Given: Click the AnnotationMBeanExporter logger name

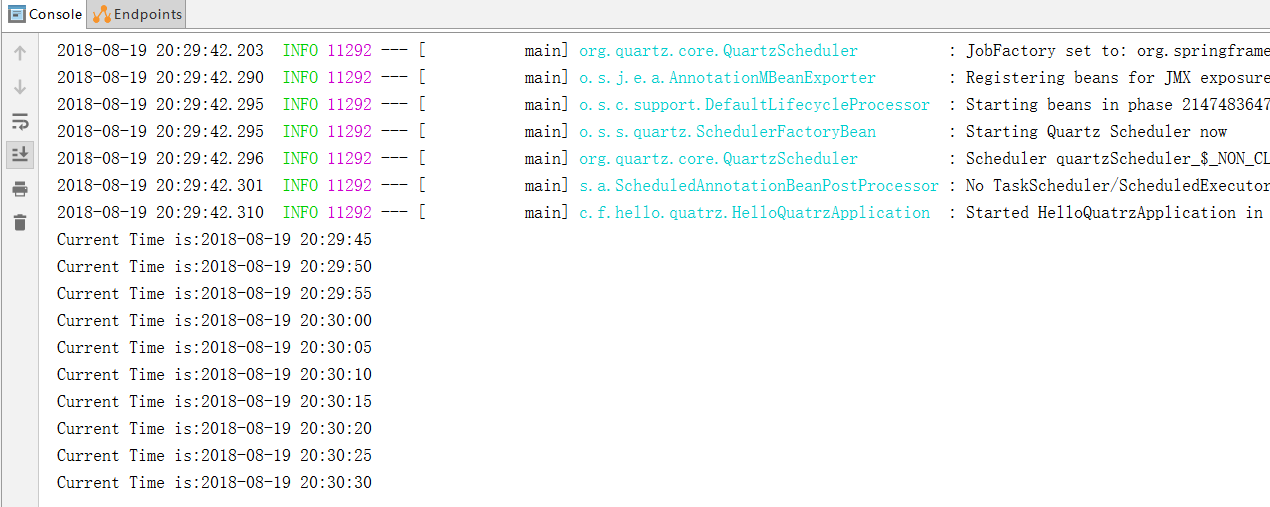Looking at the screenshot, I should click(x=727, y=77).
